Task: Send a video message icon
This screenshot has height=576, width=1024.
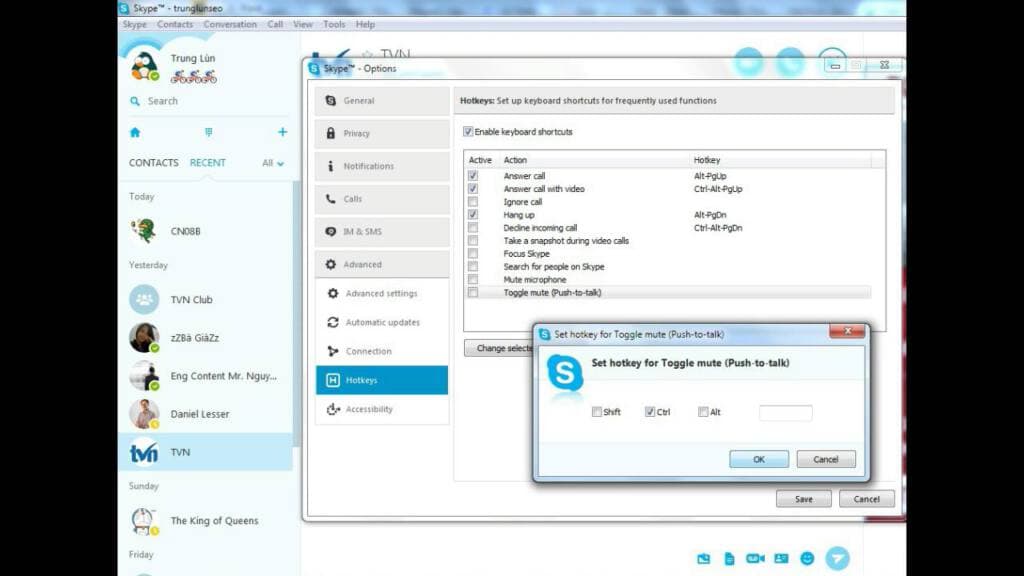Action: [x=755, y=558]
